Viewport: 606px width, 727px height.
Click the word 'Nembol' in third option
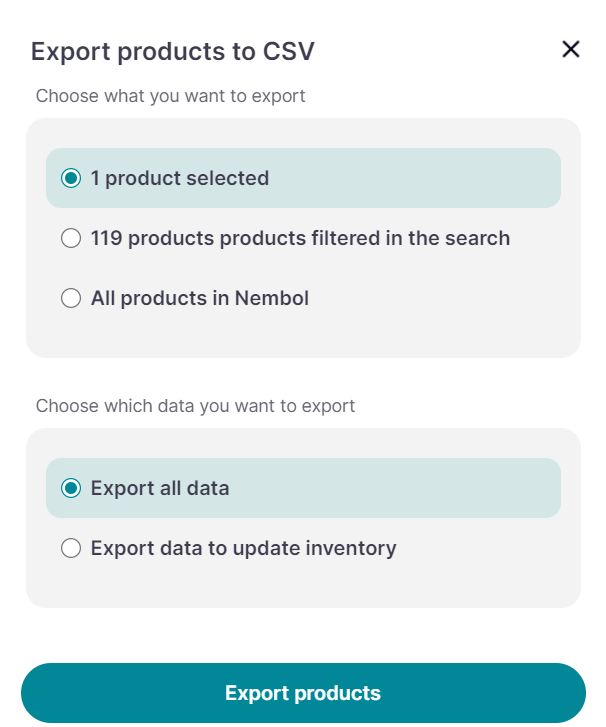[x=272, y=299]
